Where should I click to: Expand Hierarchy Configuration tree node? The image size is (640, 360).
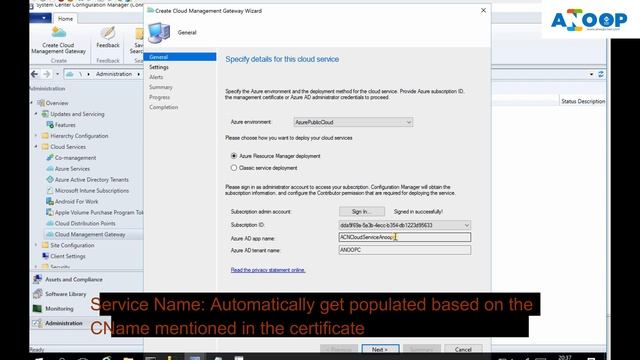click(36, 136)
